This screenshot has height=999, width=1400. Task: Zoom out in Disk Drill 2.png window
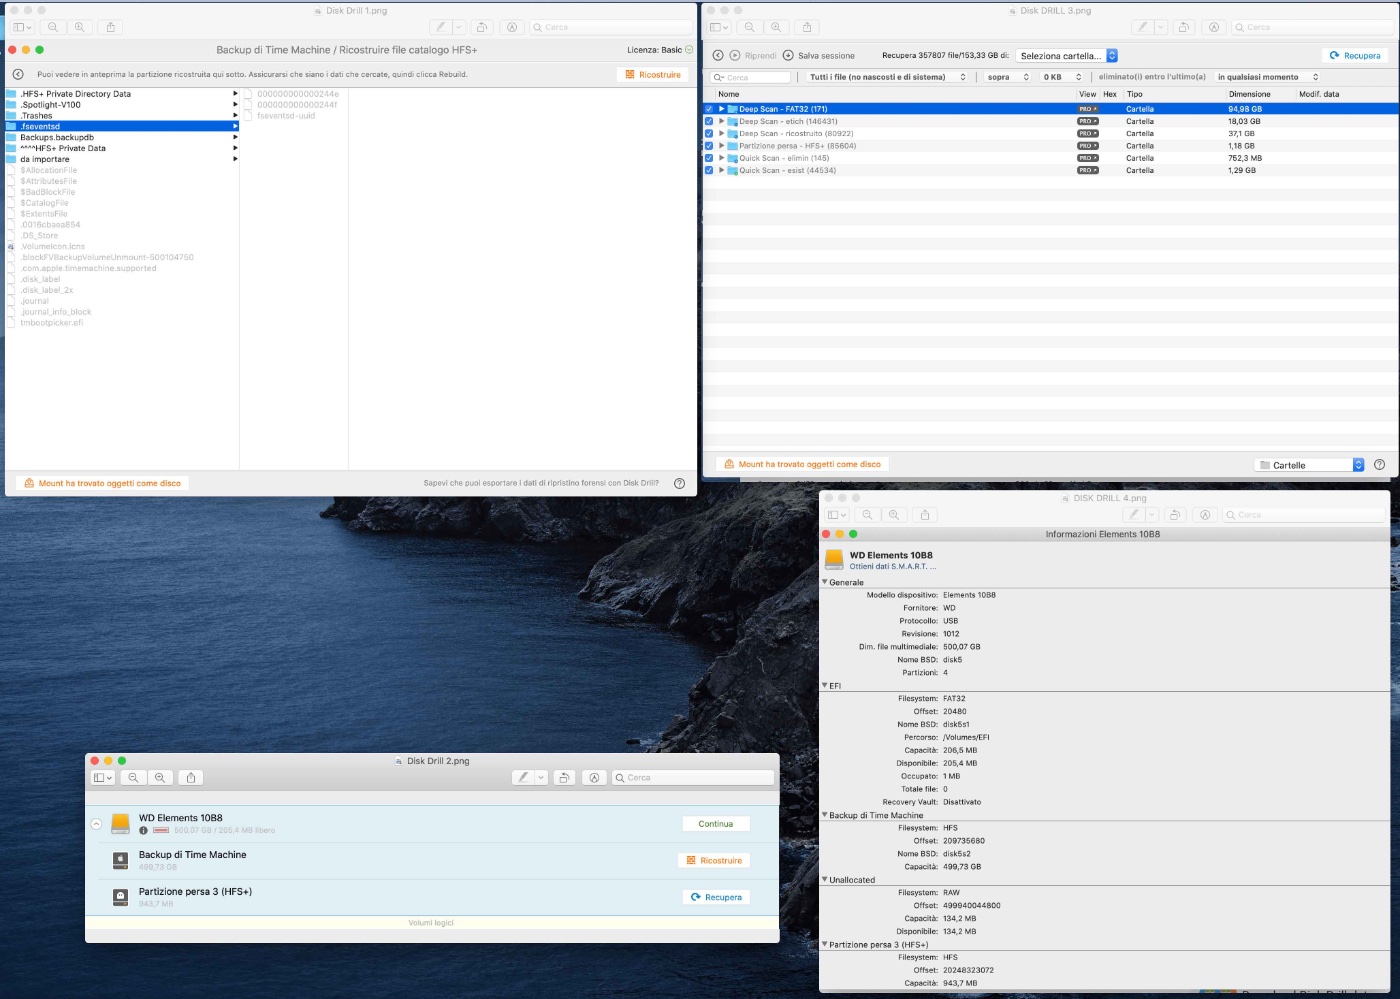click(x=133, y=777)
